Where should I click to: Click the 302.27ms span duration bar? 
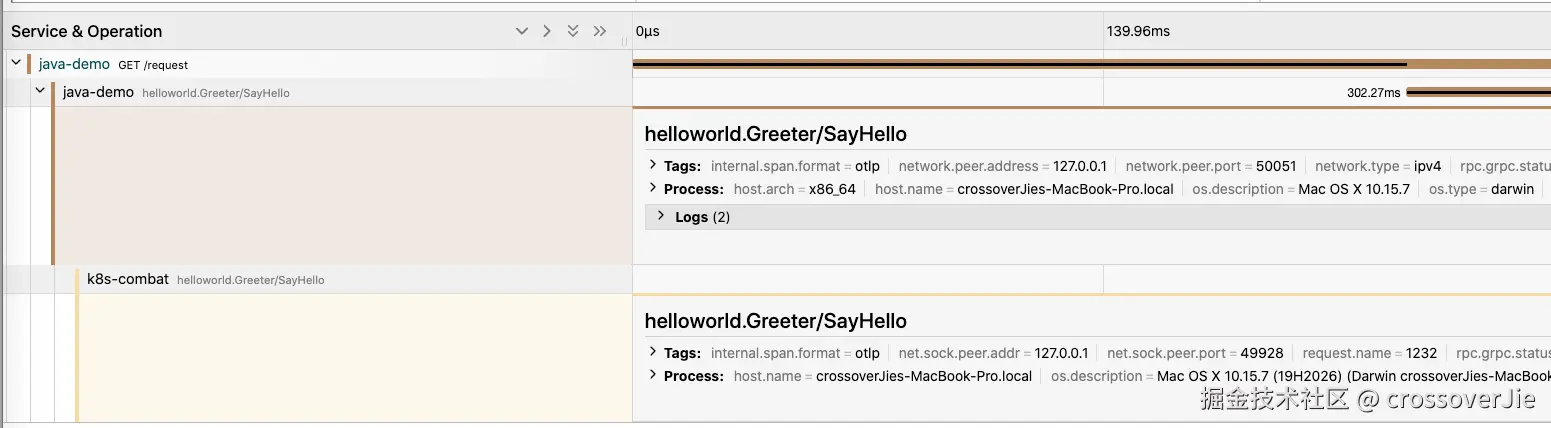(x=1477, y=92)
